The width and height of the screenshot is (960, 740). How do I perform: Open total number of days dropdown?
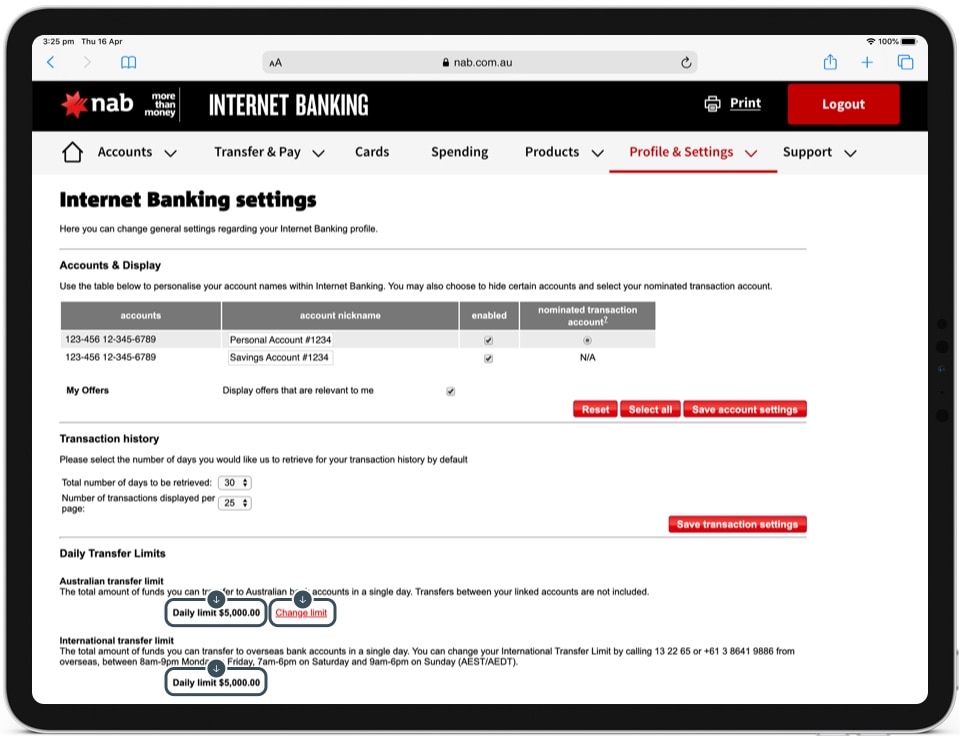pos(235,483)
